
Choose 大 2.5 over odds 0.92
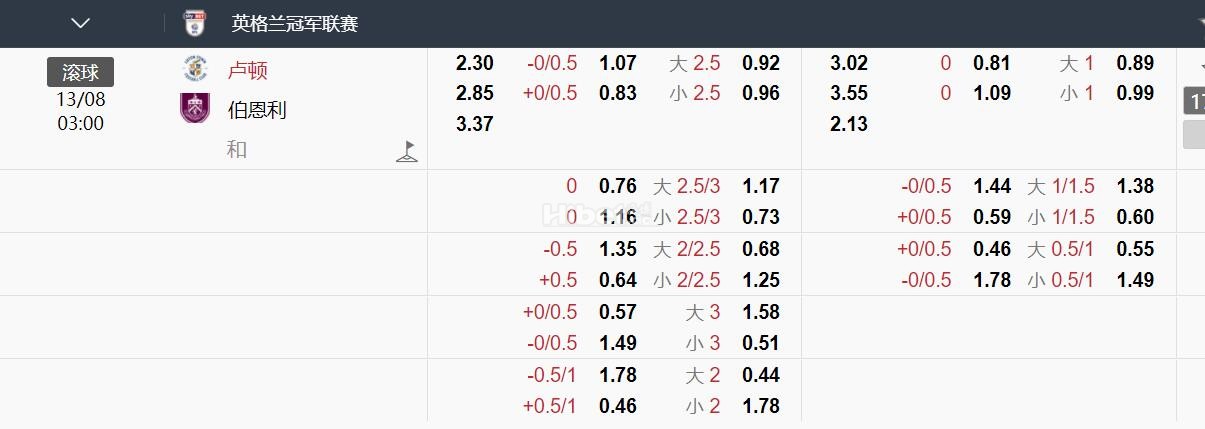point(761,63)
